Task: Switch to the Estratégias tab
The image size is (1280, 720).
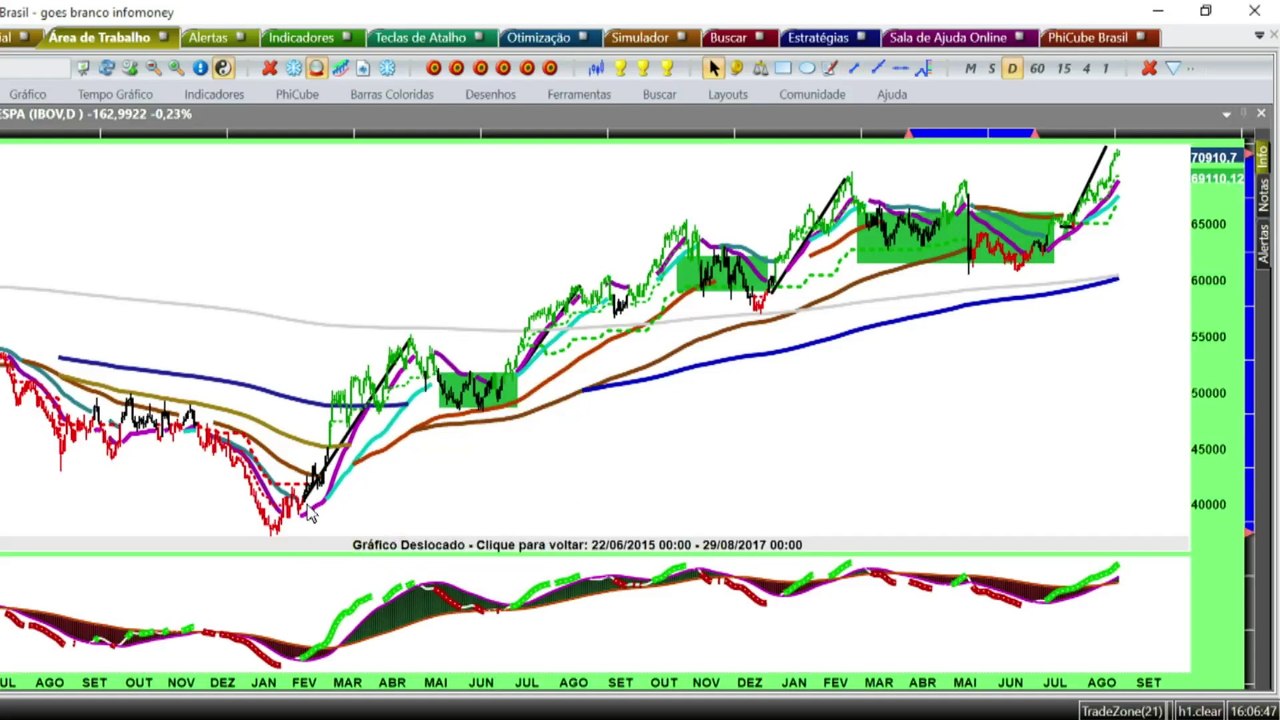Action: click(x=828, y=37)
